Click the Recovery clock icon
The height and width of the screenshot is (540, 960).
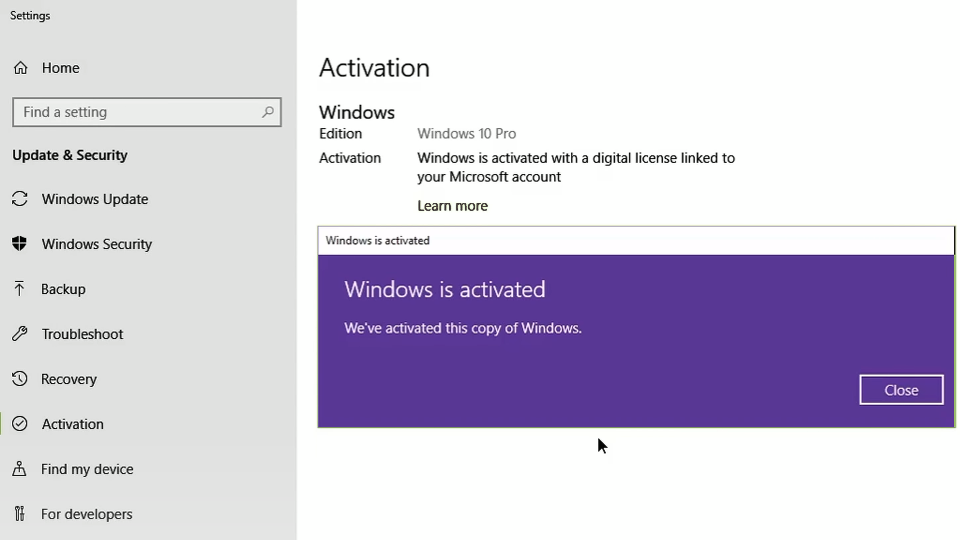20,378
